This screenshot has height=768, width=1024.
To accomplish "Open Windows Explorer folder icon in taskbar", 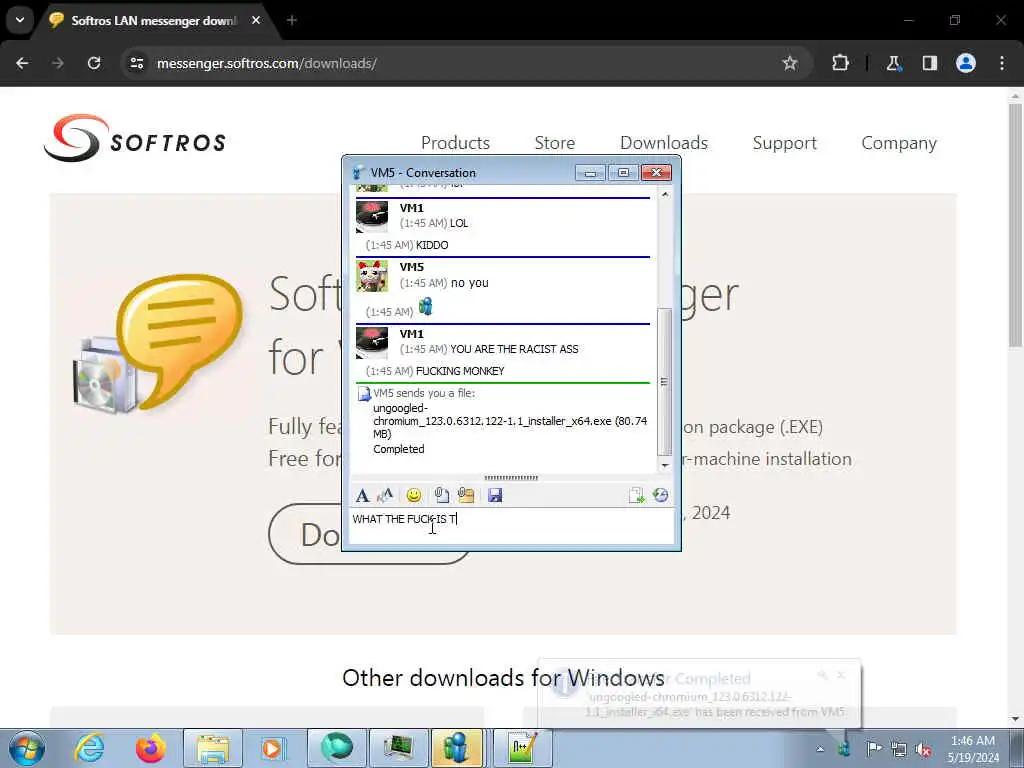I will point(213,748).
